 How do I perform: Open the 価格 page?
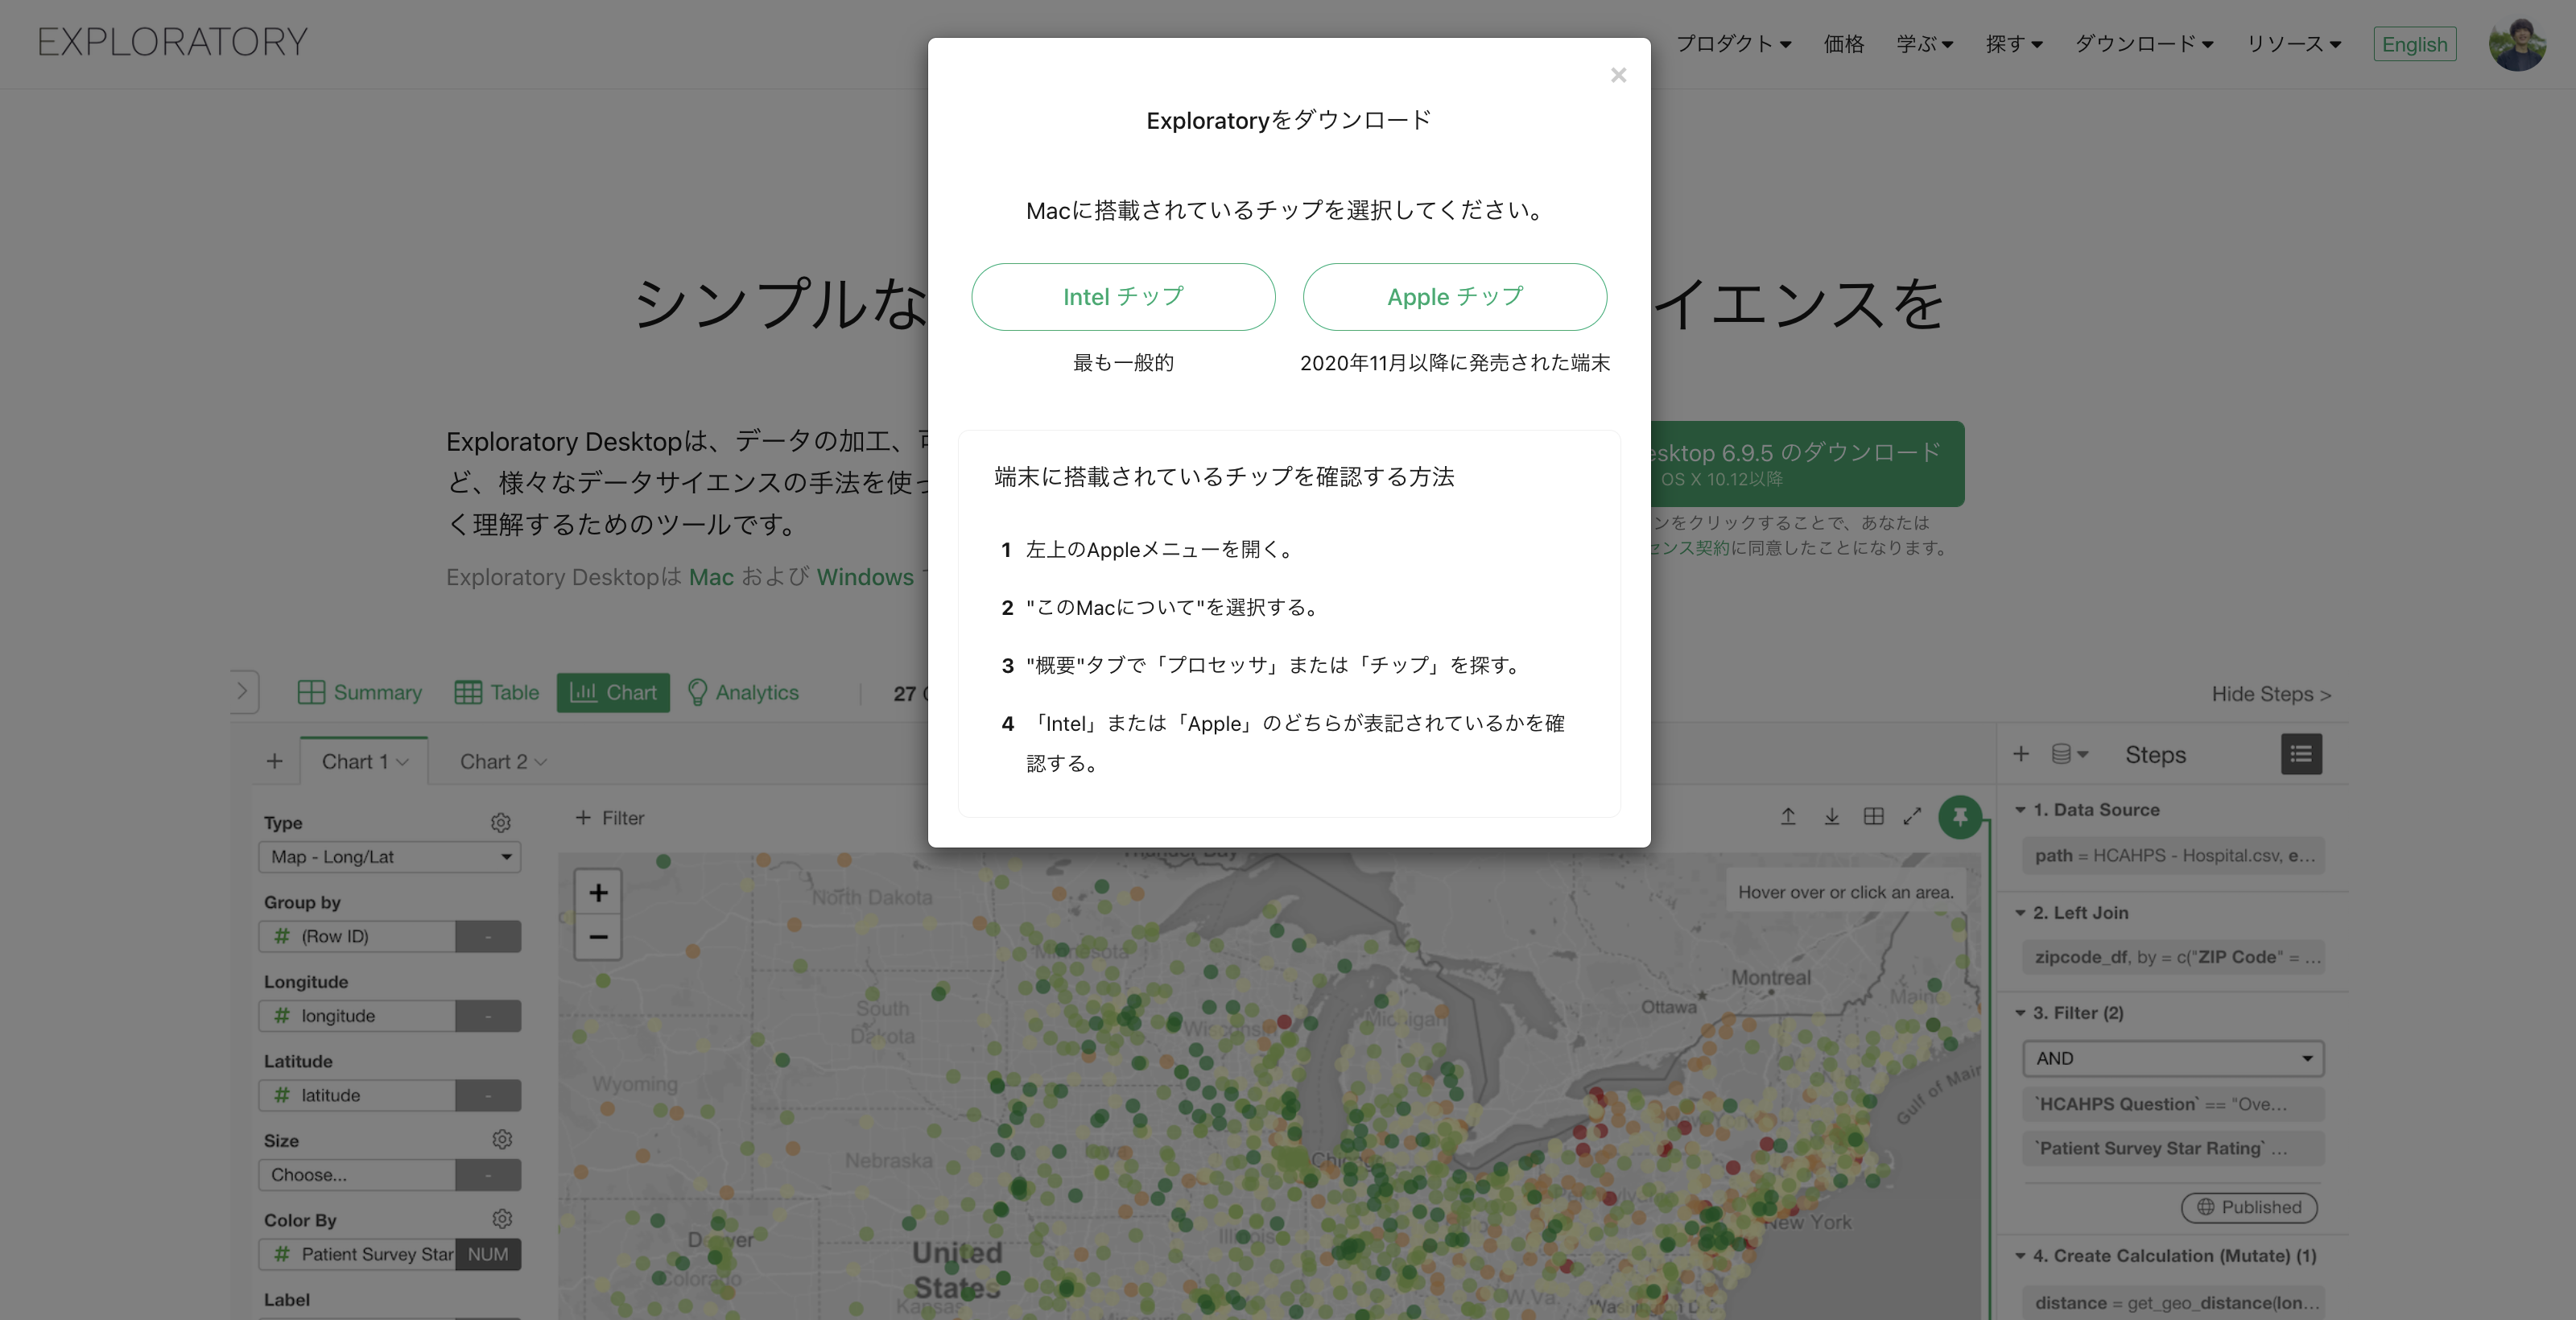tap(1843, 44)
